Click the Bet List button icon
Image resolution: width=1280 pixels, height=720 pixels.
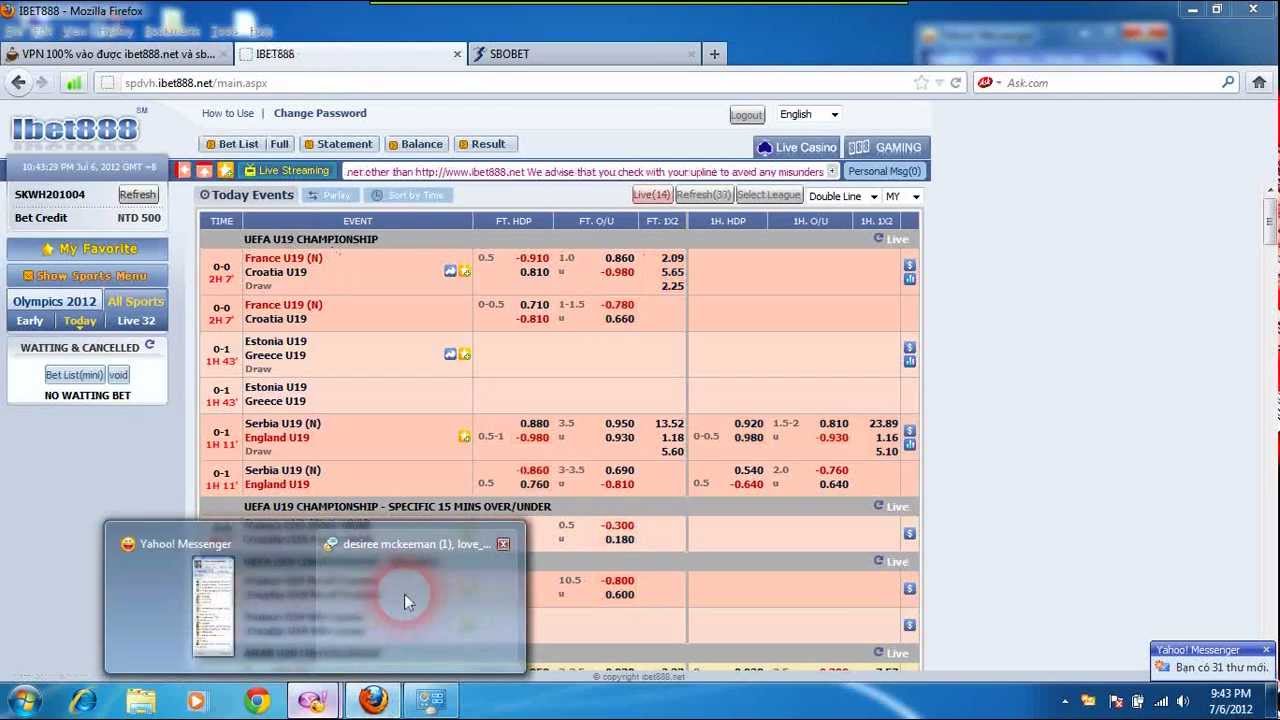coord(210,144)
